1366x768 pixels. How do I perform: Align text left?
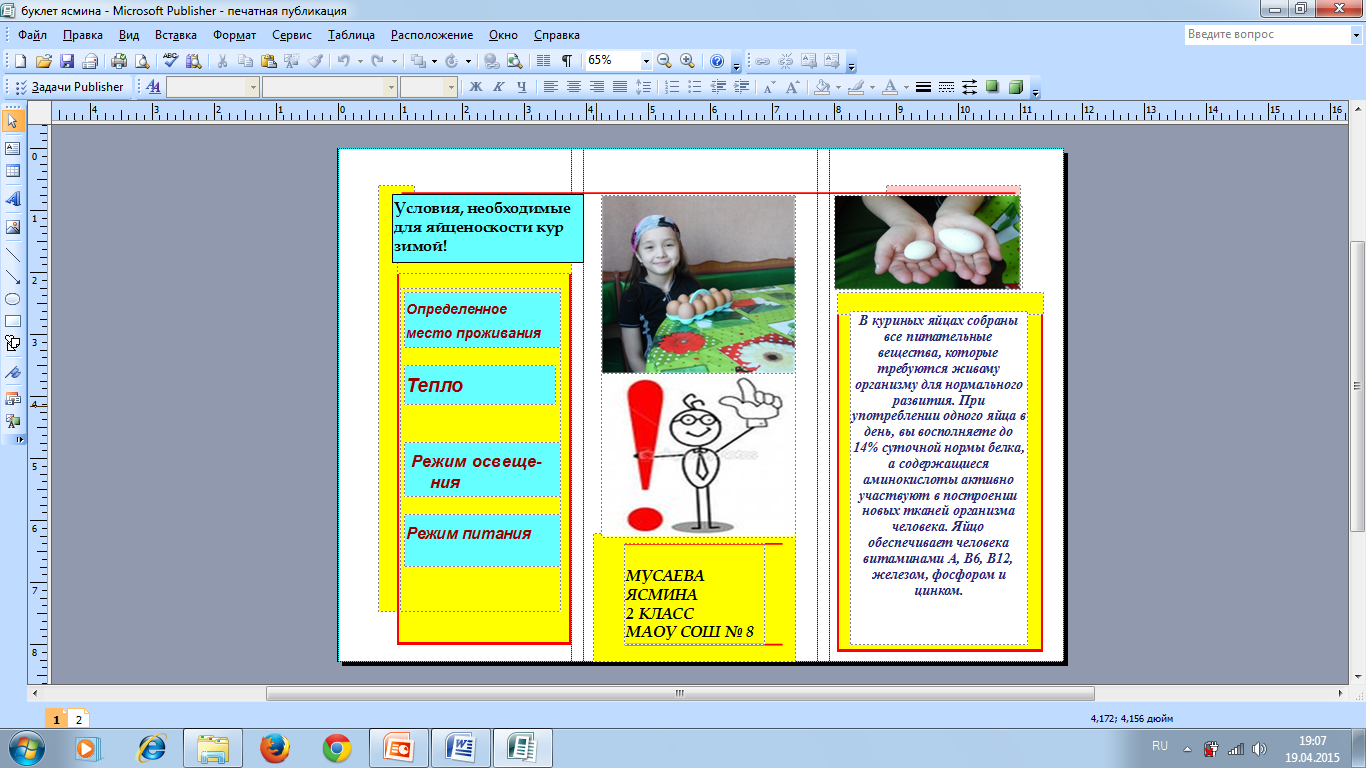[x=550, y=87]
